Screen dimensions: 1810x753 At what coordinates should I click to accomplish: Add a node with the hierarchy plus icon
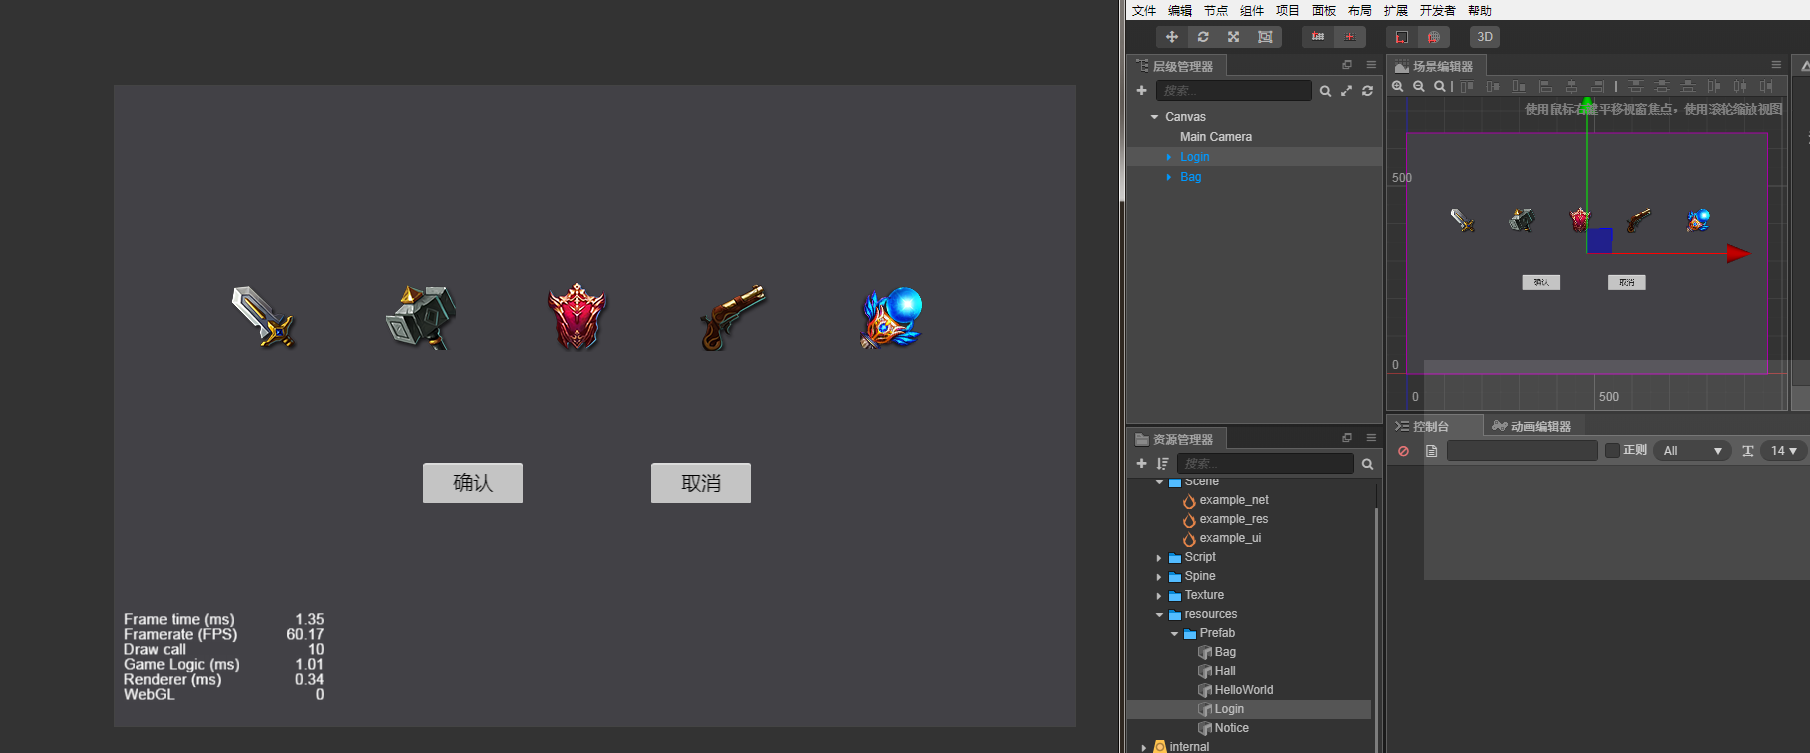(1141, 91)
